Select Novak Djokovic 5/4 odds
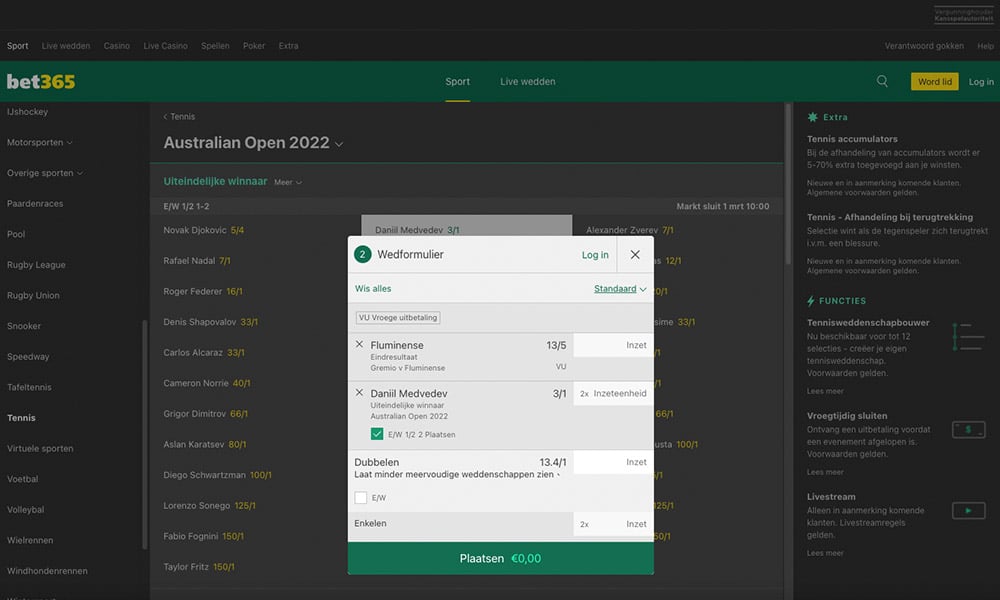 tap(203, 230)
